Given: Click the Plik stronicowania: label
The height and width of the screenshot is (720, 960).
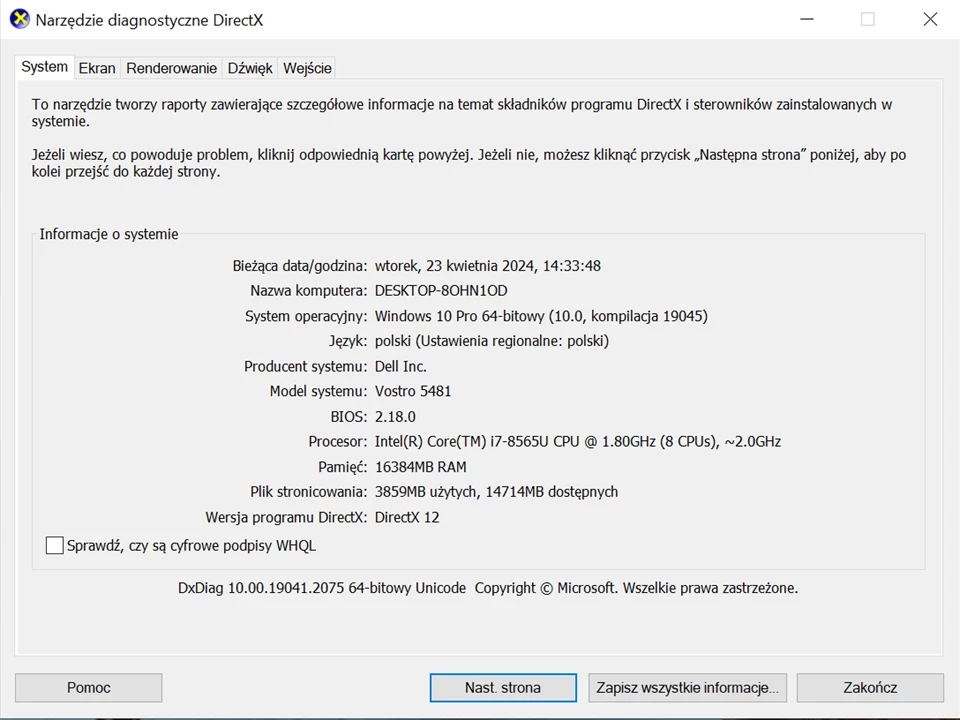Looking at the screenshot, I should pyautogui.click(x=309, y=492).
